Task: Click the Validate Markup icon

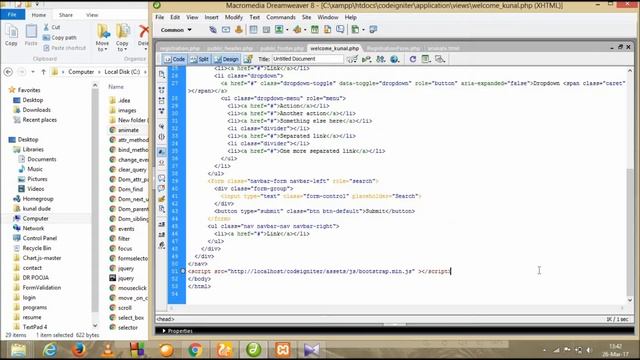Action: [367, 59]
